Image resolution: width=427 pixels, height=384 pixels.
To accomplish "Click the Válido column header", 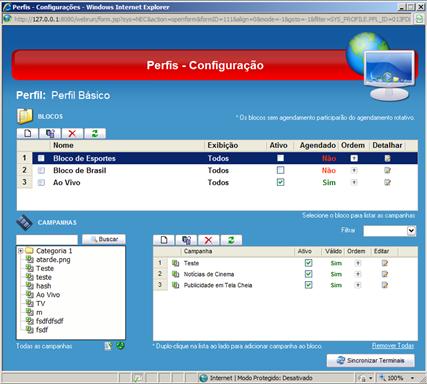I will (333, 251).
